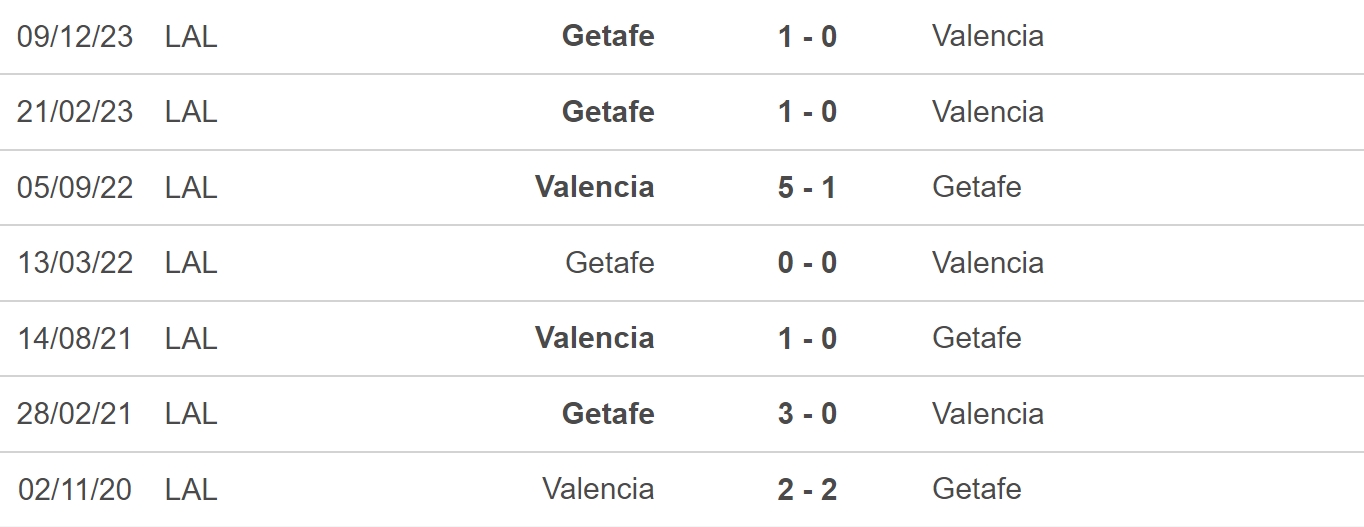Screen dimensions: 1364x527
Task: Open the 0 - 0 score on 13/03/22
Action: click(x=807, y=263)
